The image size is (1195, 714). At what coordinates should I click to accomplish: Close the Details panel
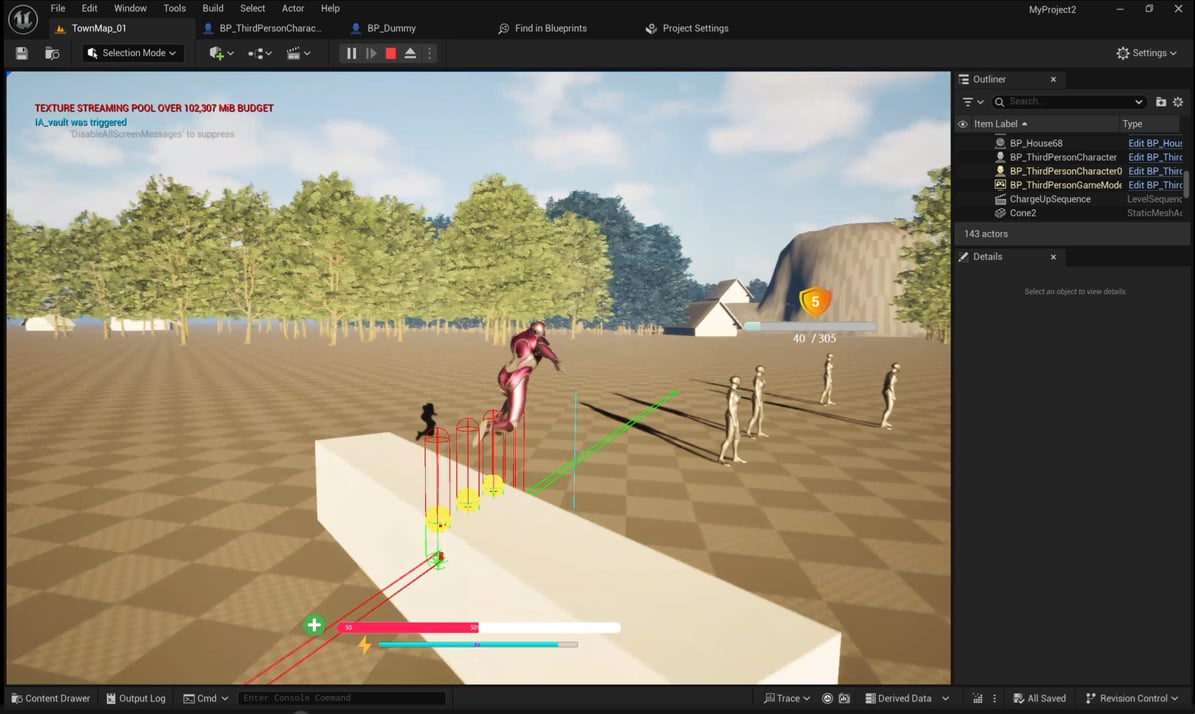[1053, 257]
